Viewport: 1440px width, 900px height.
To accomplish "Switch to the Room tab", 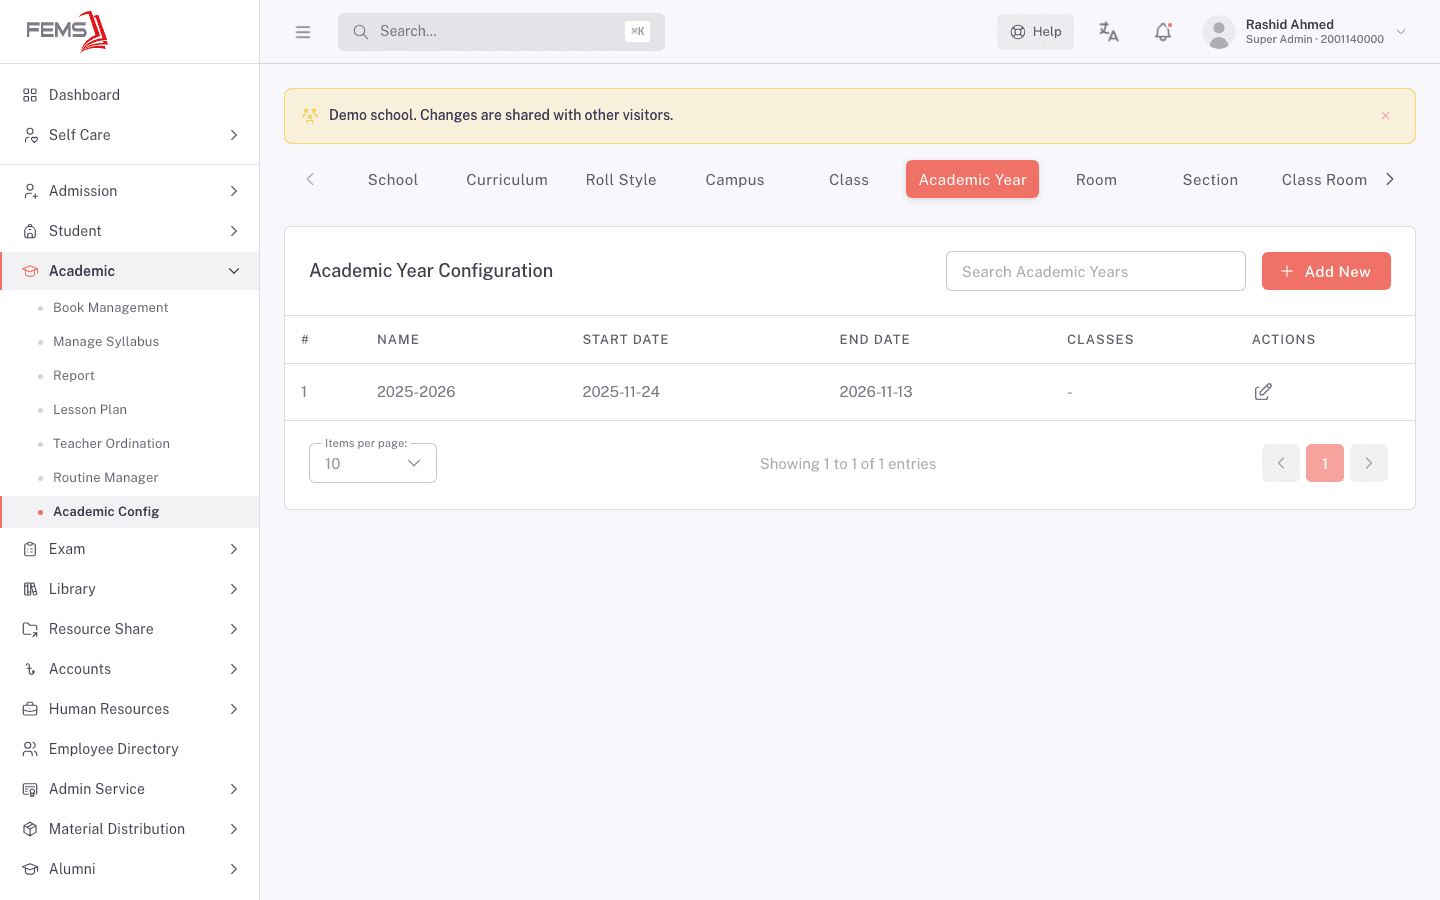I will (x=1096, y=180).
